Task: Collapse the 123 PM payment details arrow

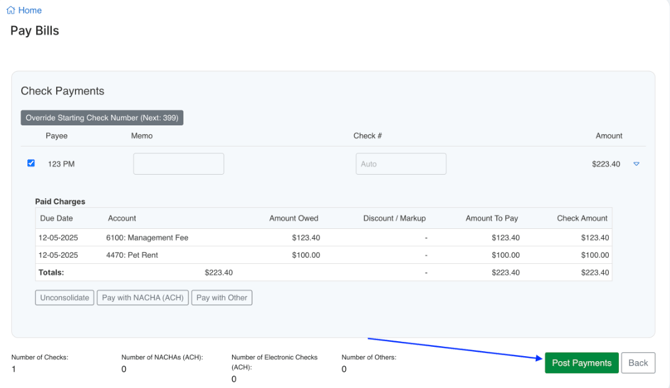Action: (x=636, y=164)
